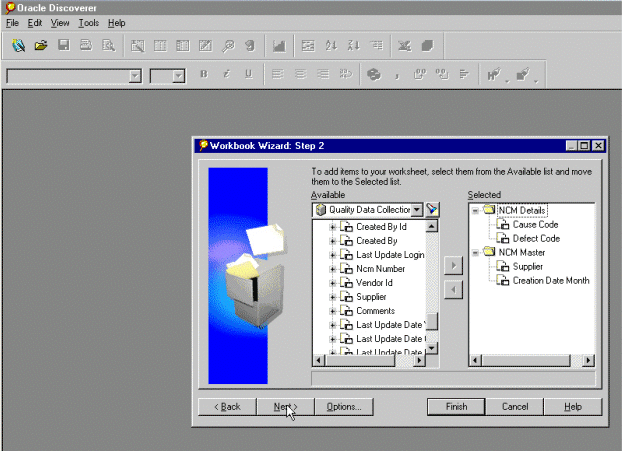Open the Help menu
The height and width of the screenshot is (452, 622).
117,23
